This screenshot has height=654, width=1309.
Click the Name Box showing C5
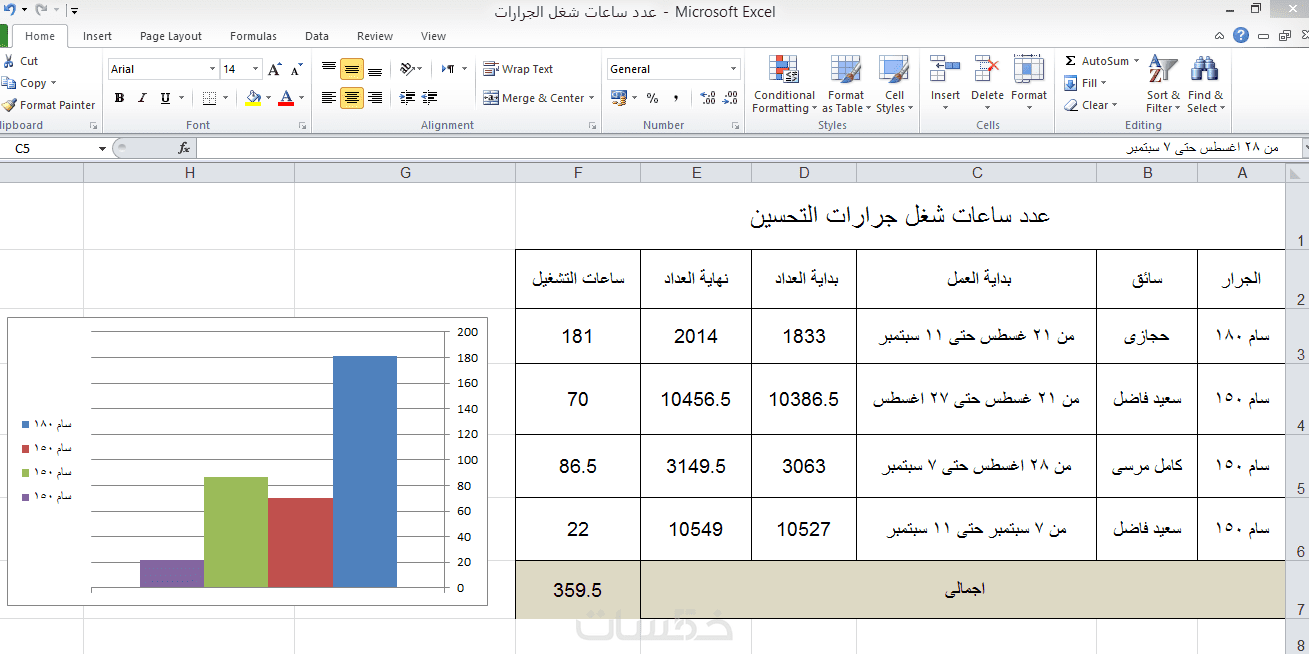pos(47,148)
